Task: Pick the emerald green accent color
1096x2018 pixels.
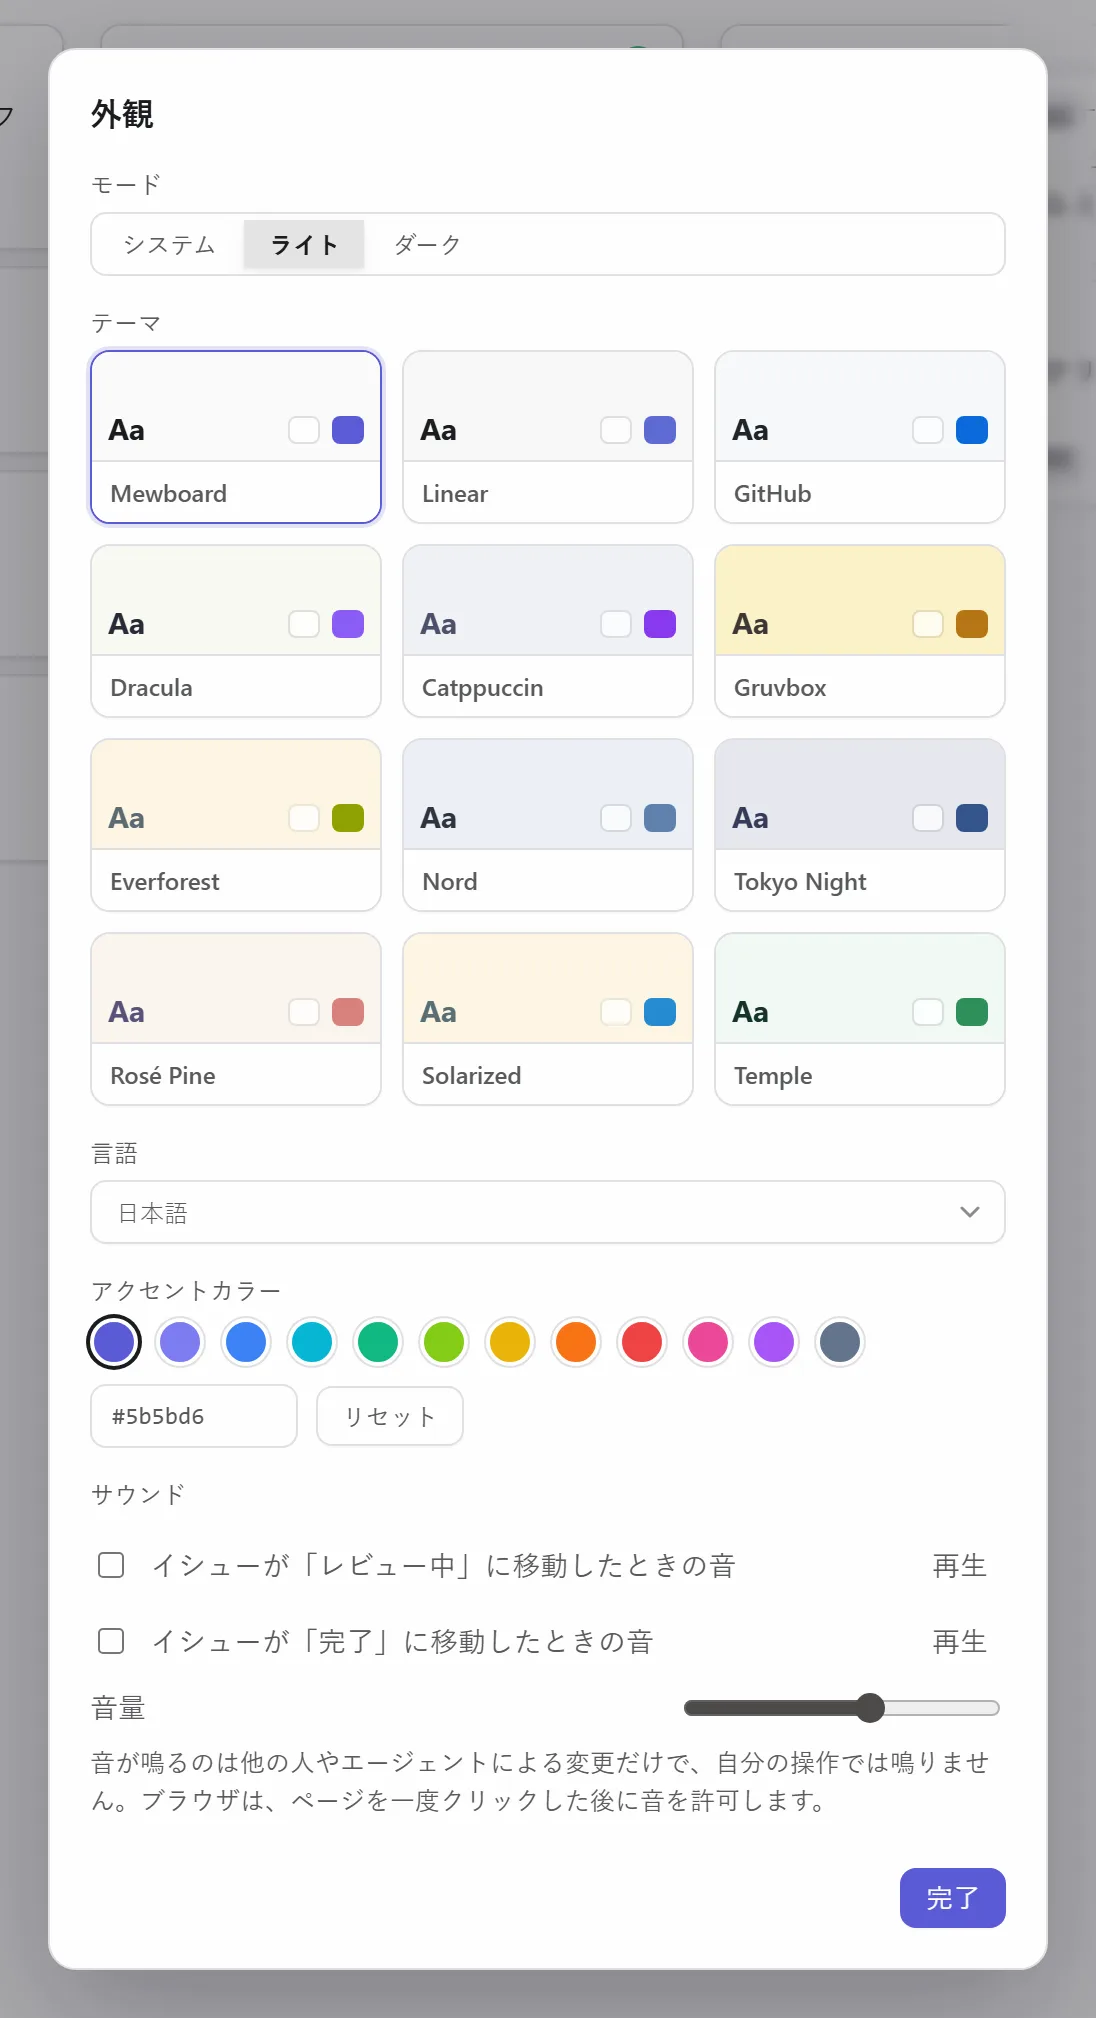Action: 378,1342
